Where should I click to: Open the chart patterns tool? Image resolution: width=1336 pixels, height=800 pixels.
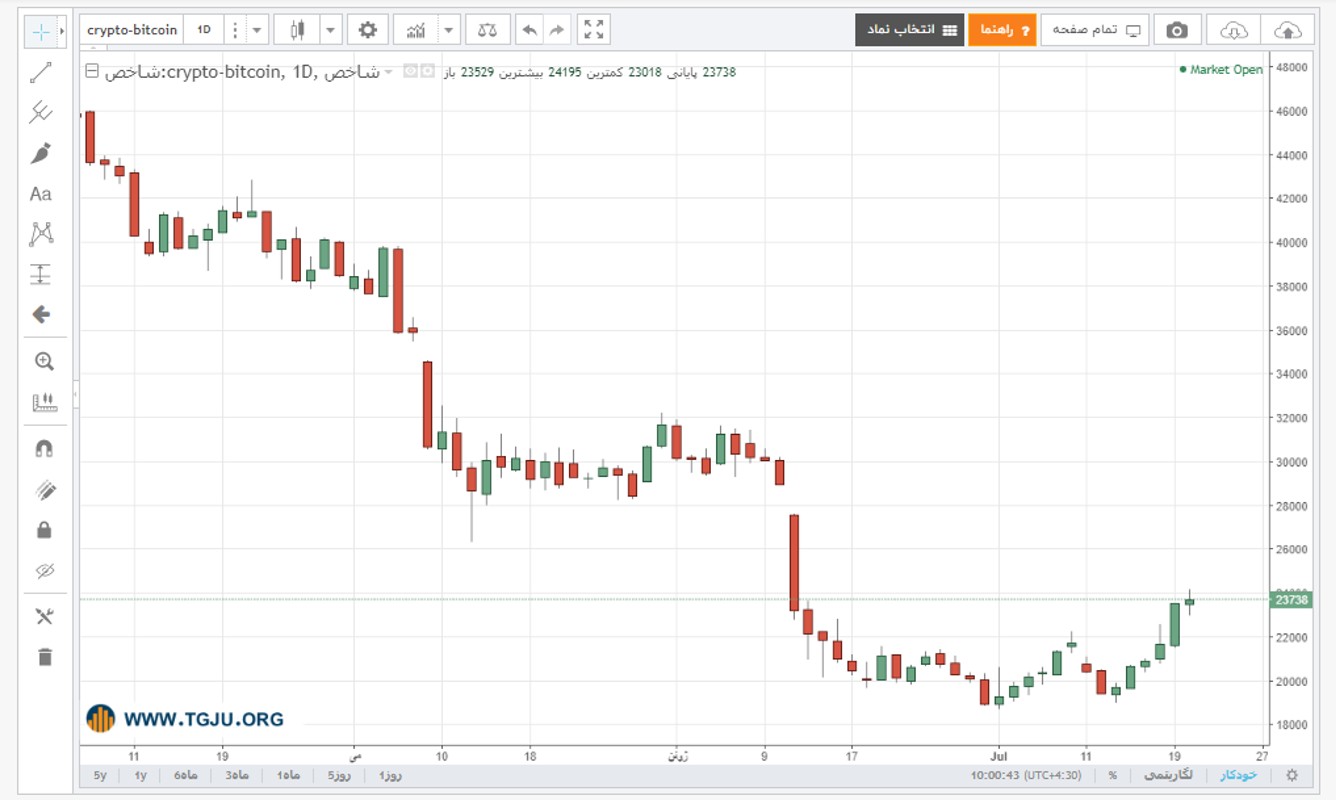41,234
